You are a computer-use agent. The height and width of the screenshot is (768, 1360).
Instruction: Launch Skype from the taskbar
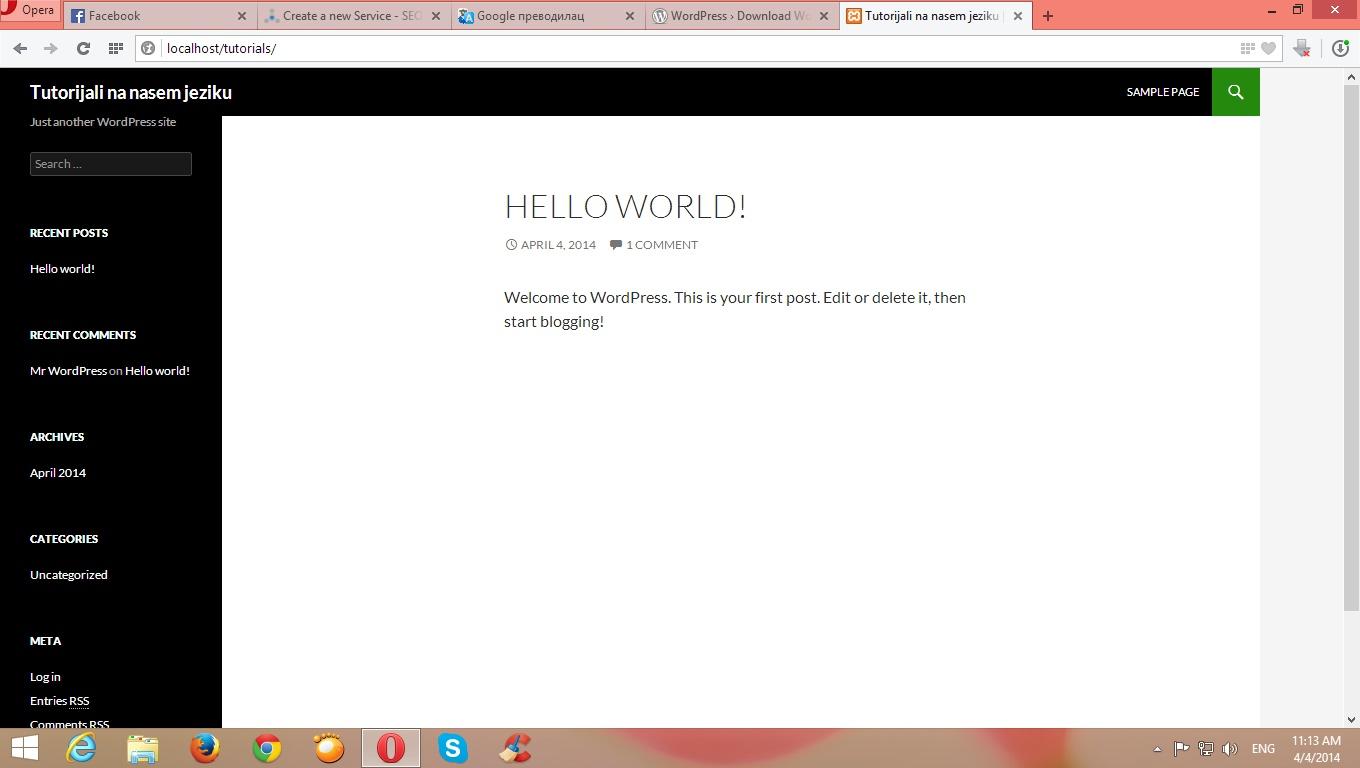click(453, 748)
